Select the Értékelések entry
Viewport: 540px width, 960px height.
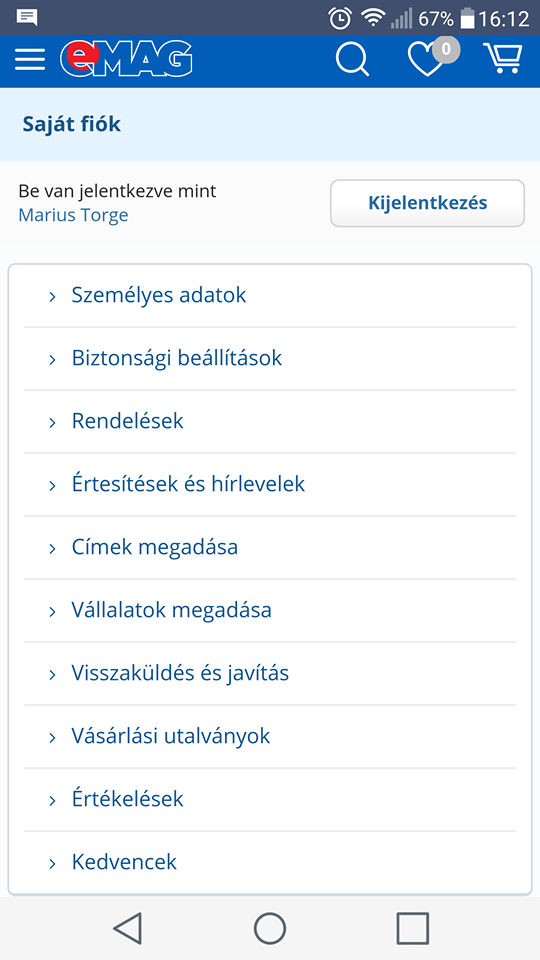point(270,800)
